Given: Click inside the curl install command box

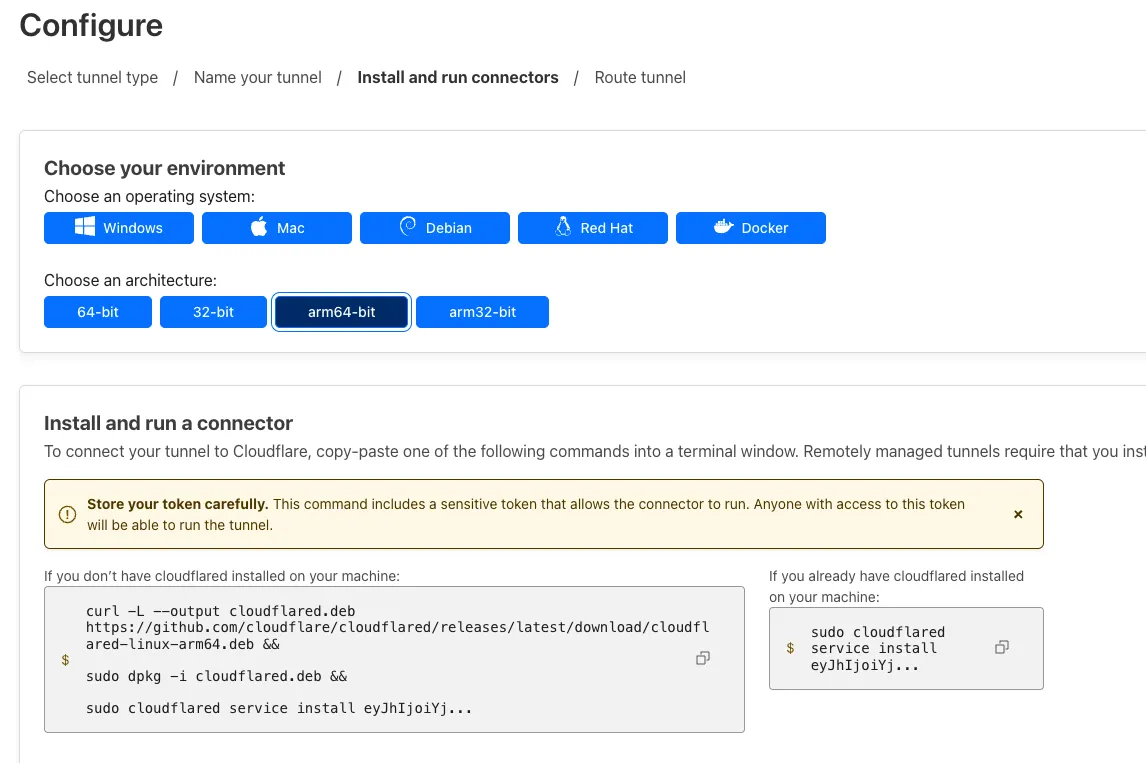Looking at the screenshot, I should pos(394,659).
